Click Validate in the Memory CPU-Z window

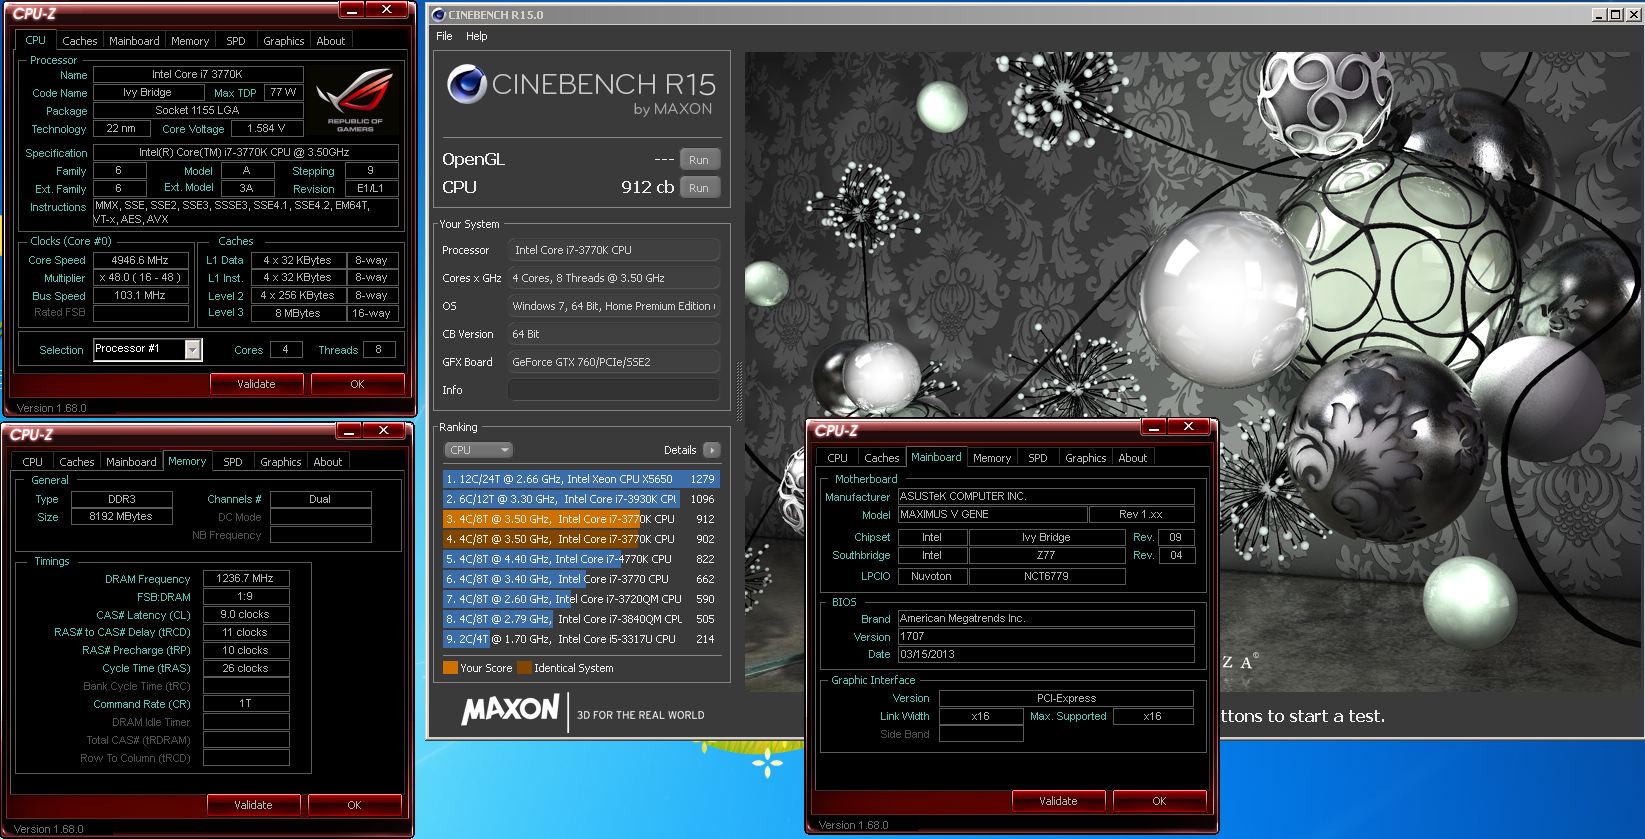click(253, 805)
